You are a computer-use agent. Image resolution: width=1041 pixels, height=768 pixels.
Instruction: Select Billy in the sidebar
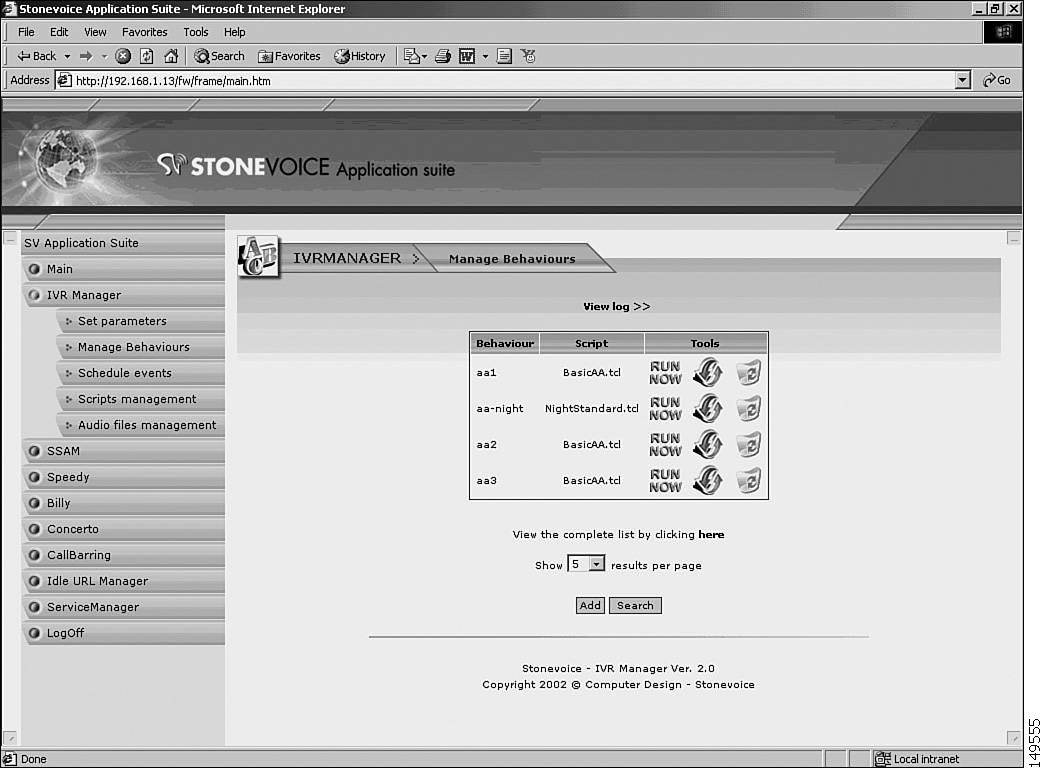(123, 503)
